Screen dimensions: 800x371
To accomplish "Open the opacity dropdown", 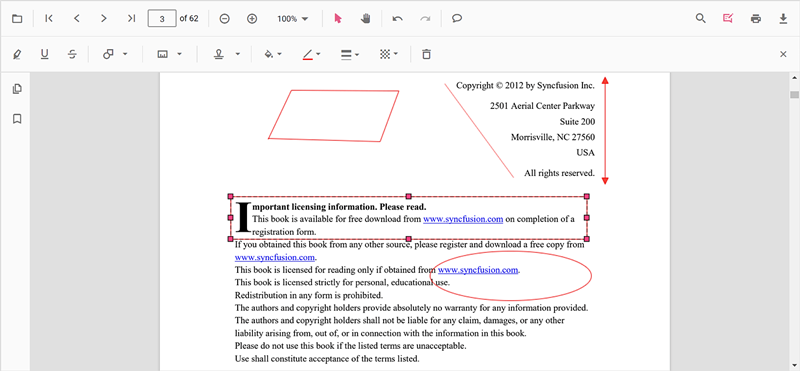I will (x=388, y=55).
